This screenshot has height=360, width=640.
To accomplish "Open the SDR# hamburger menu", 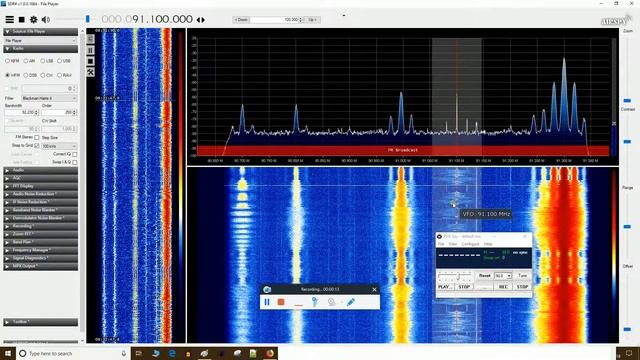I will coord(9,19).
